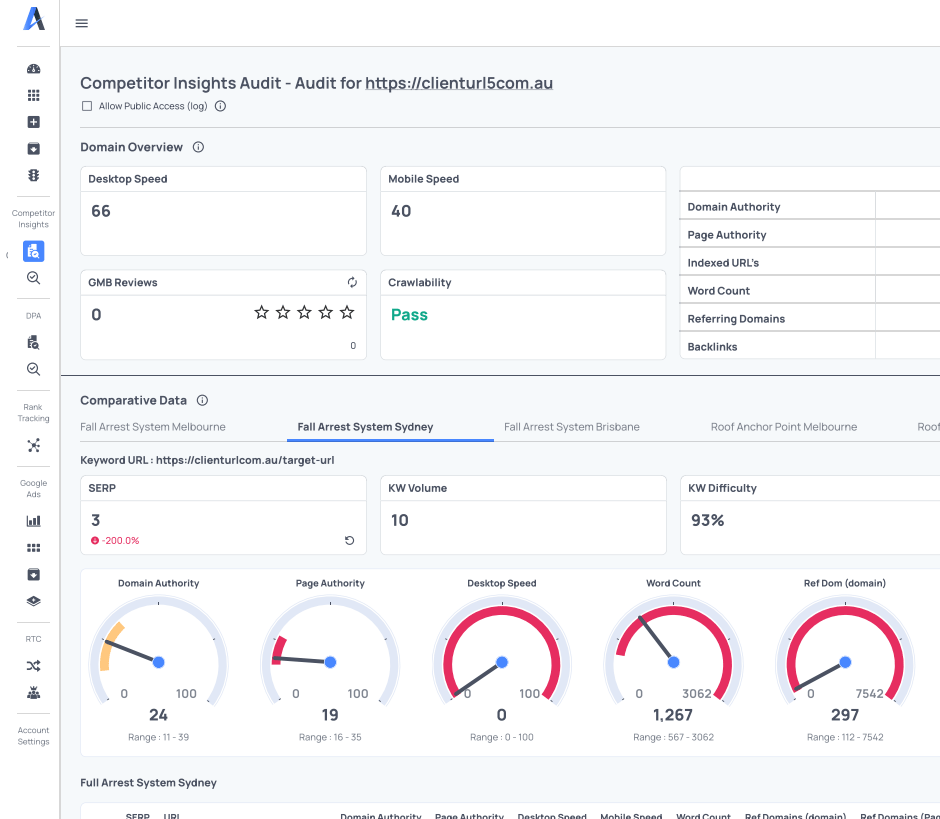Screen dimensions: 940x819
Task: Click the dashboard speedometer icon in the sidebar
Action: click(33, 69)
